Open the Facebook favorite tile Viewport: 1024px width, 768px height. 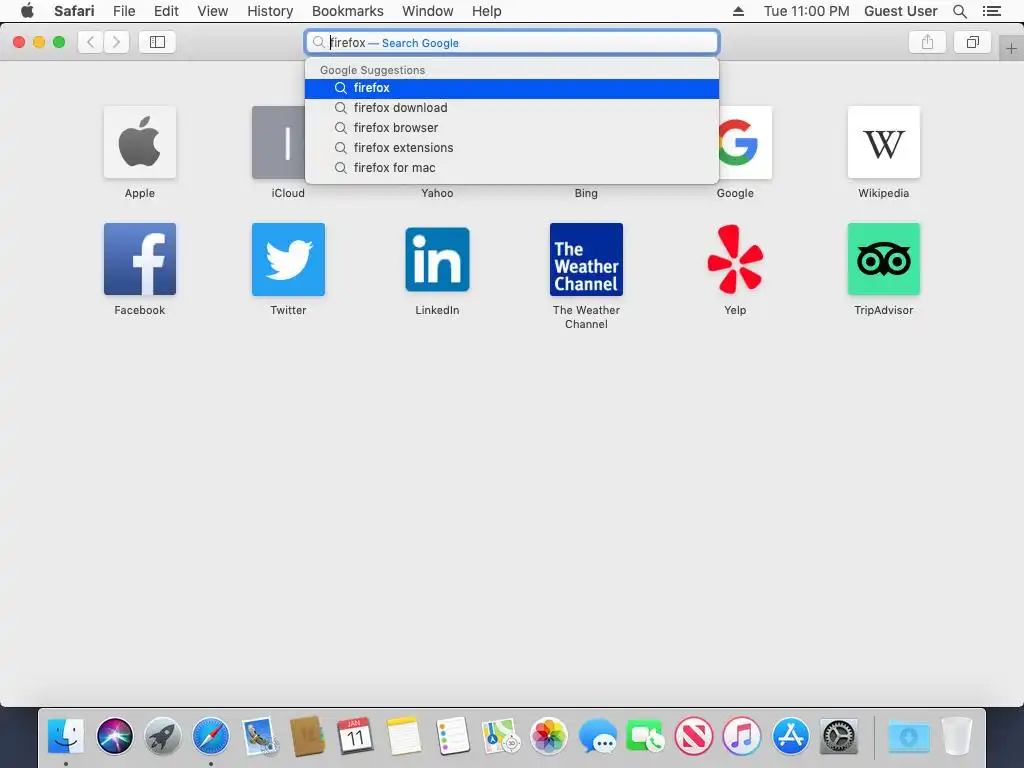[x=140, y=259]
